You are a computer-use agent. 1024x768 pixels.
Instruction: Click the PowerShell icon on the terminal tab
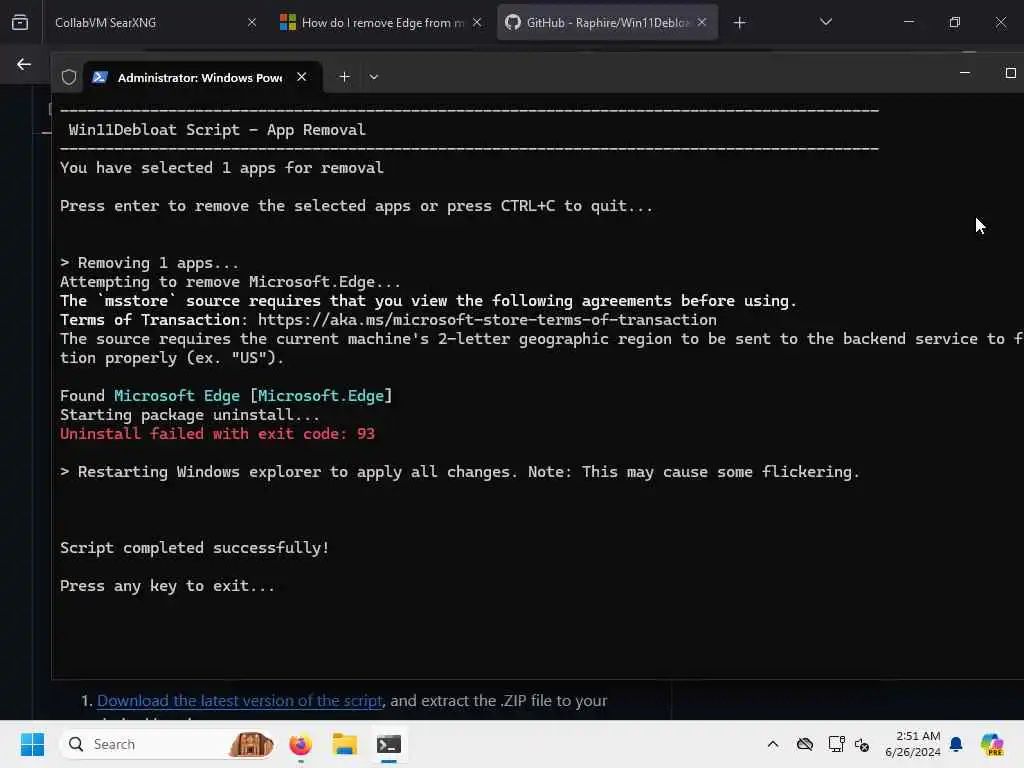[100, 77]
